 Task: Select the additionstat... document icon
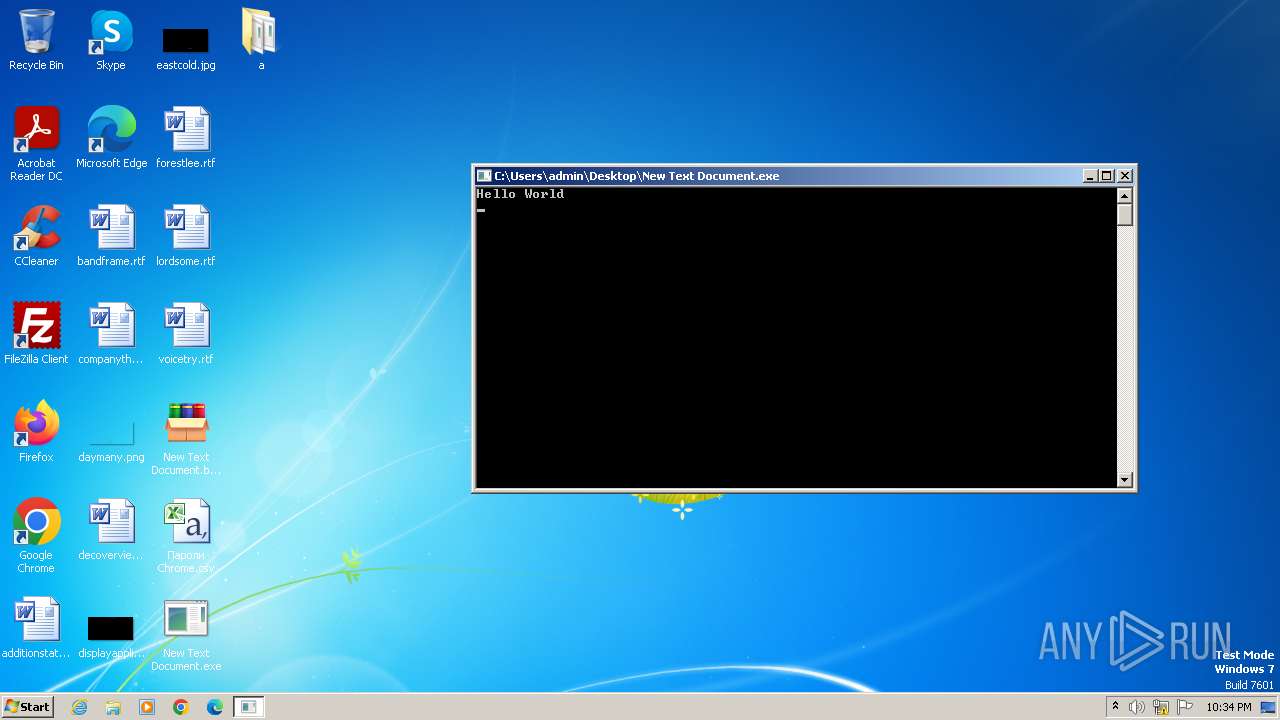coord(36,628)
